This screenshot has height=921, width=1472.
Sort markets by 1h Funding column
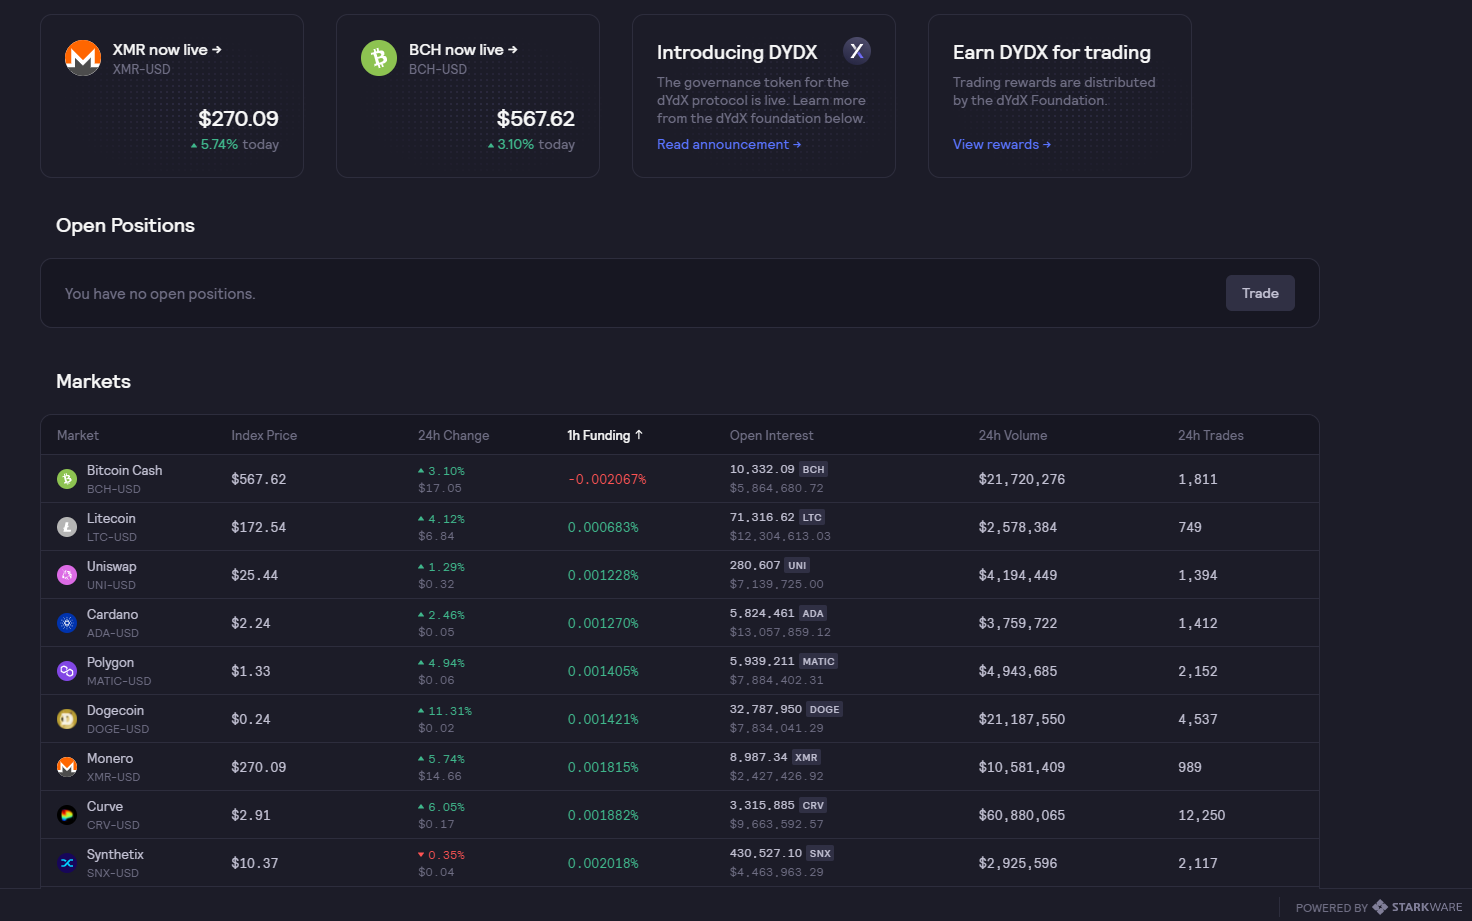pos(605,435)
